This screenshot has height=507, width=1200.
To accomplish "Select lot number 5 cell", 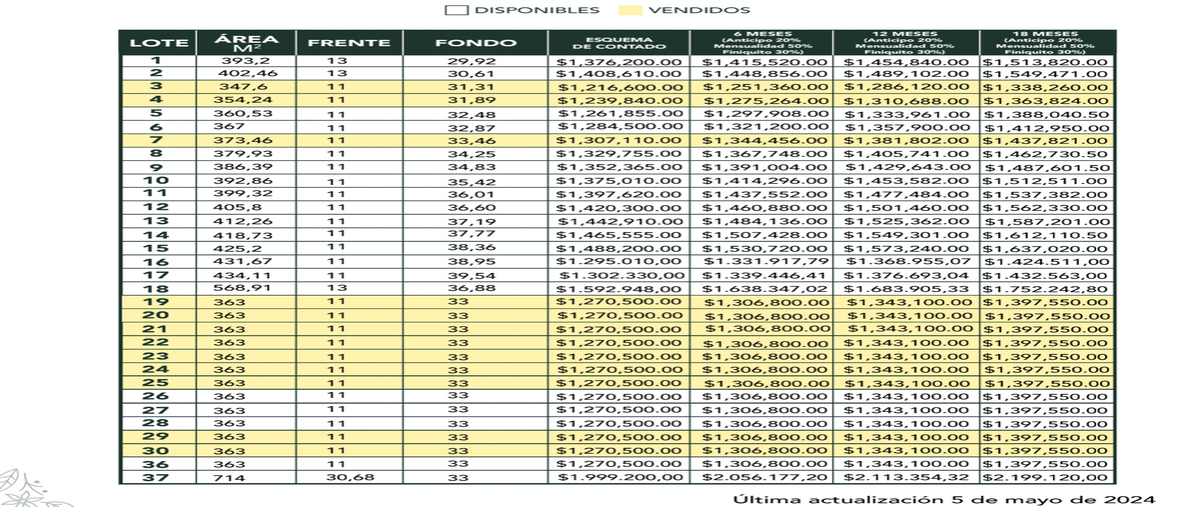I will coord(155,114).
